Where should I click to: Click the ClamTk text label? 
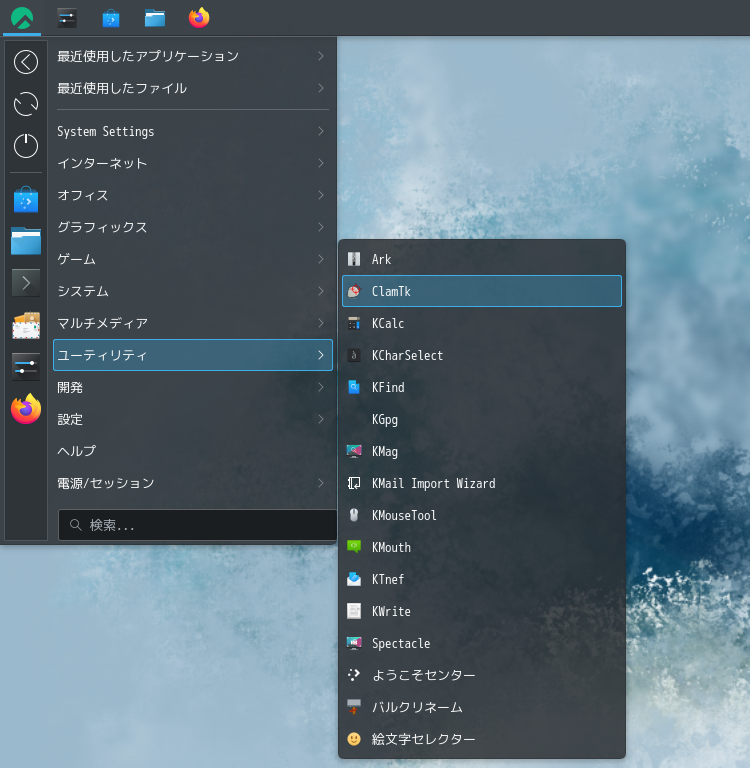[x=391, y=291]
